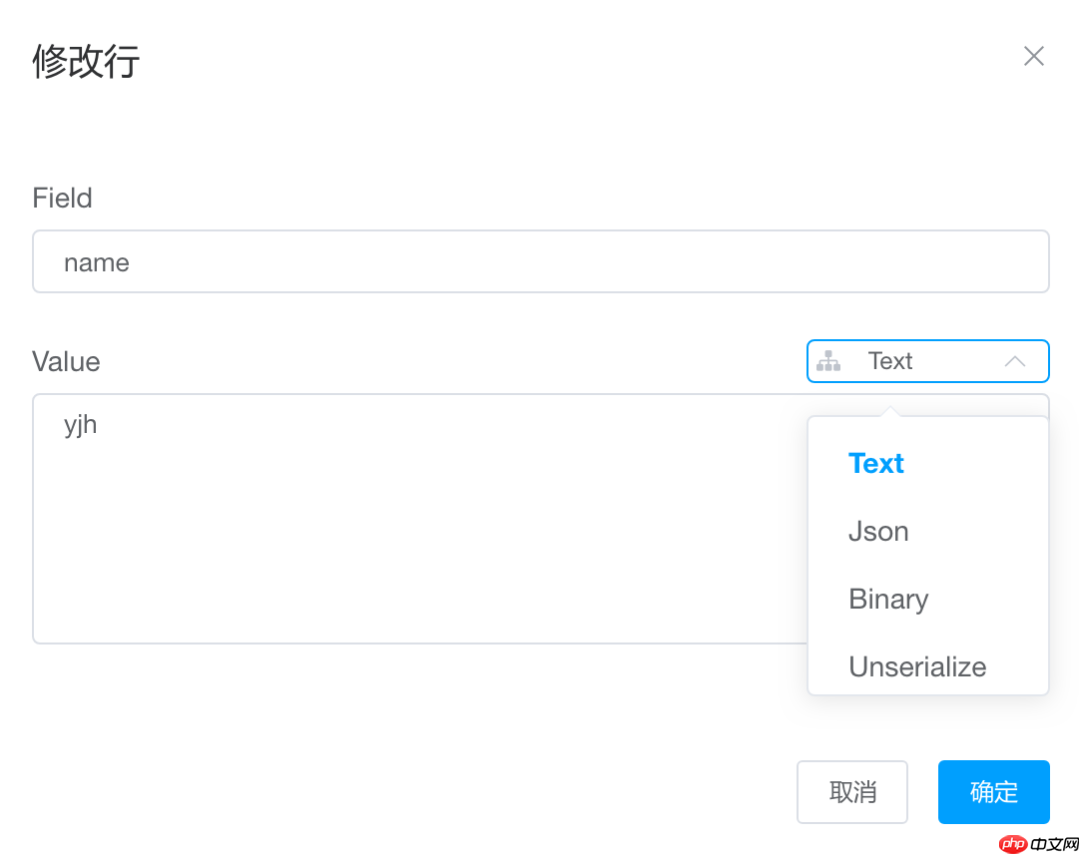Click the red php logo badge
This screenshot has height=854, width=1080.
click(x=1013, y=844)
